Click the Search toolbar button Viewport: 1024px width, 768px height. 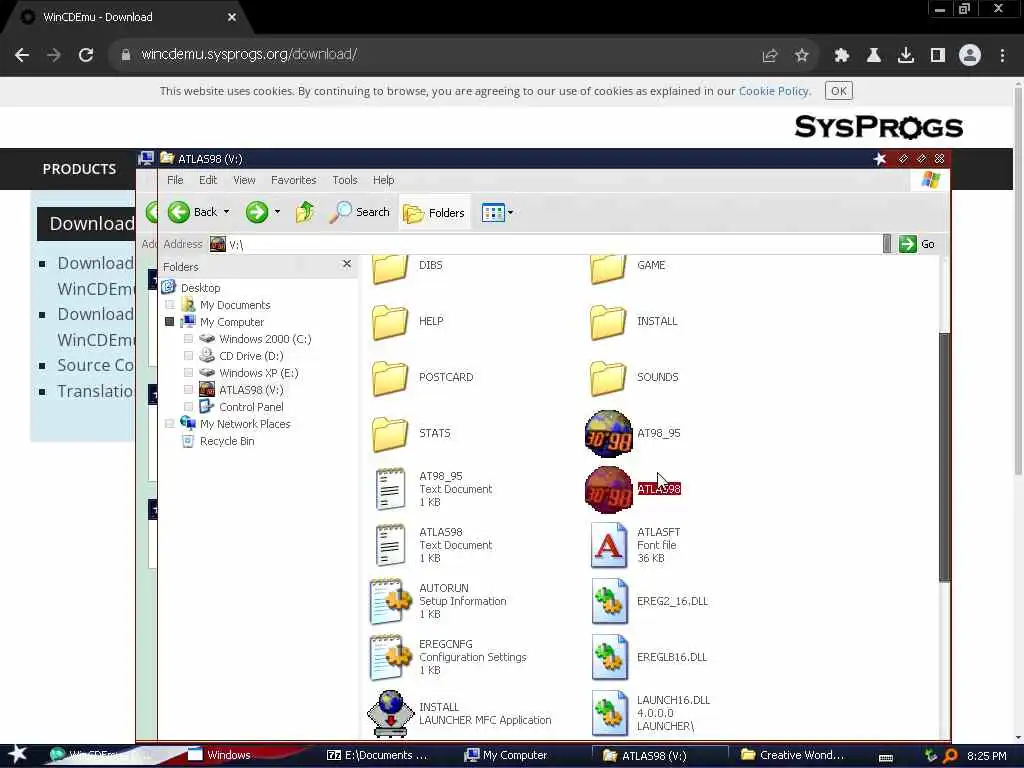(x=359, y=212)
